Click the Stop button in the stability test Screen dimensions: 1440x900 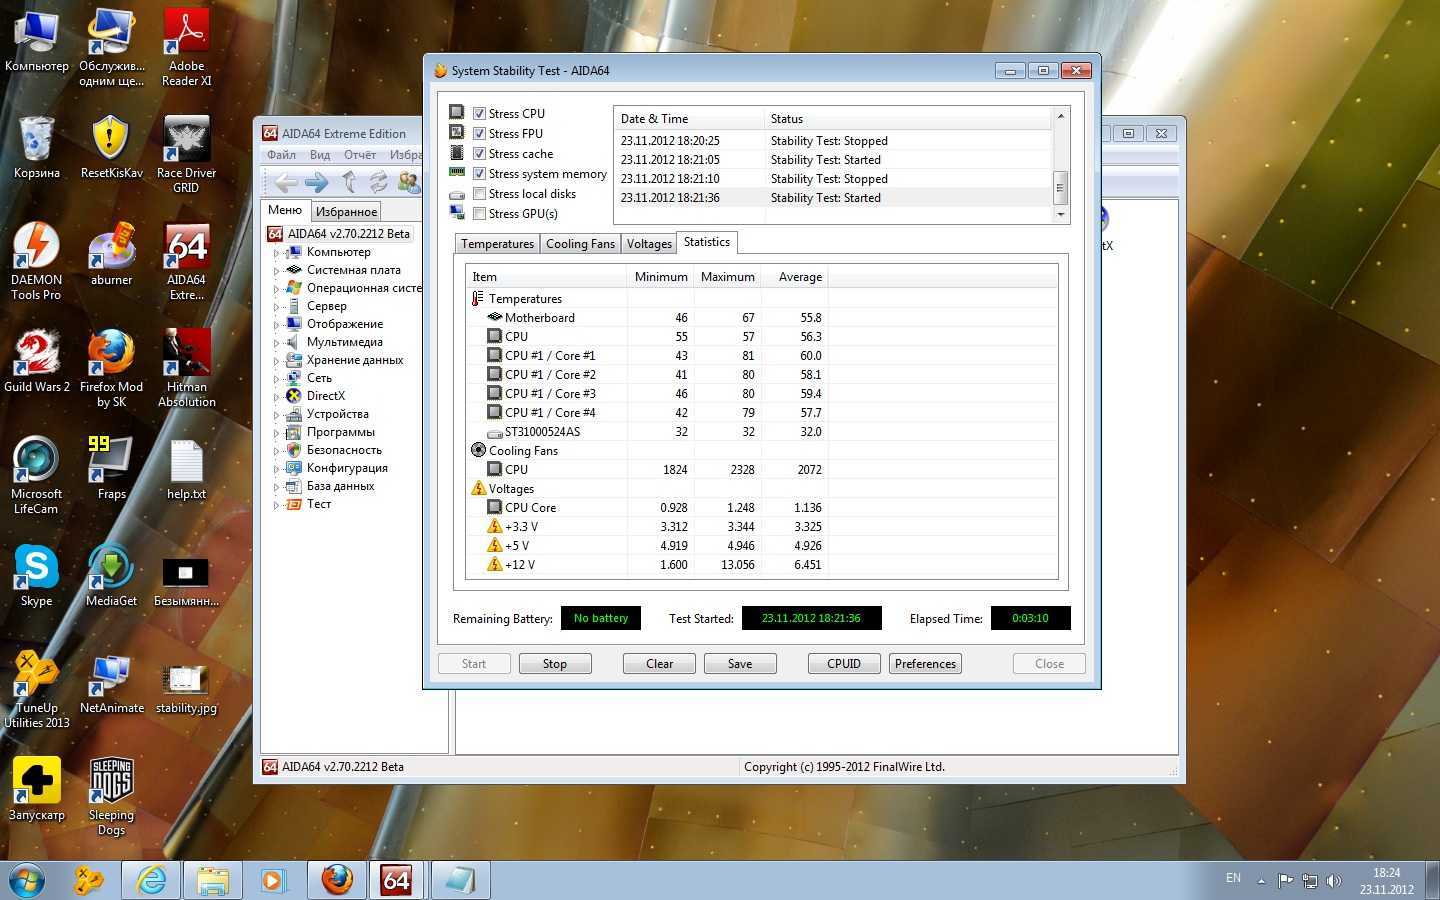tap(555, 663)
